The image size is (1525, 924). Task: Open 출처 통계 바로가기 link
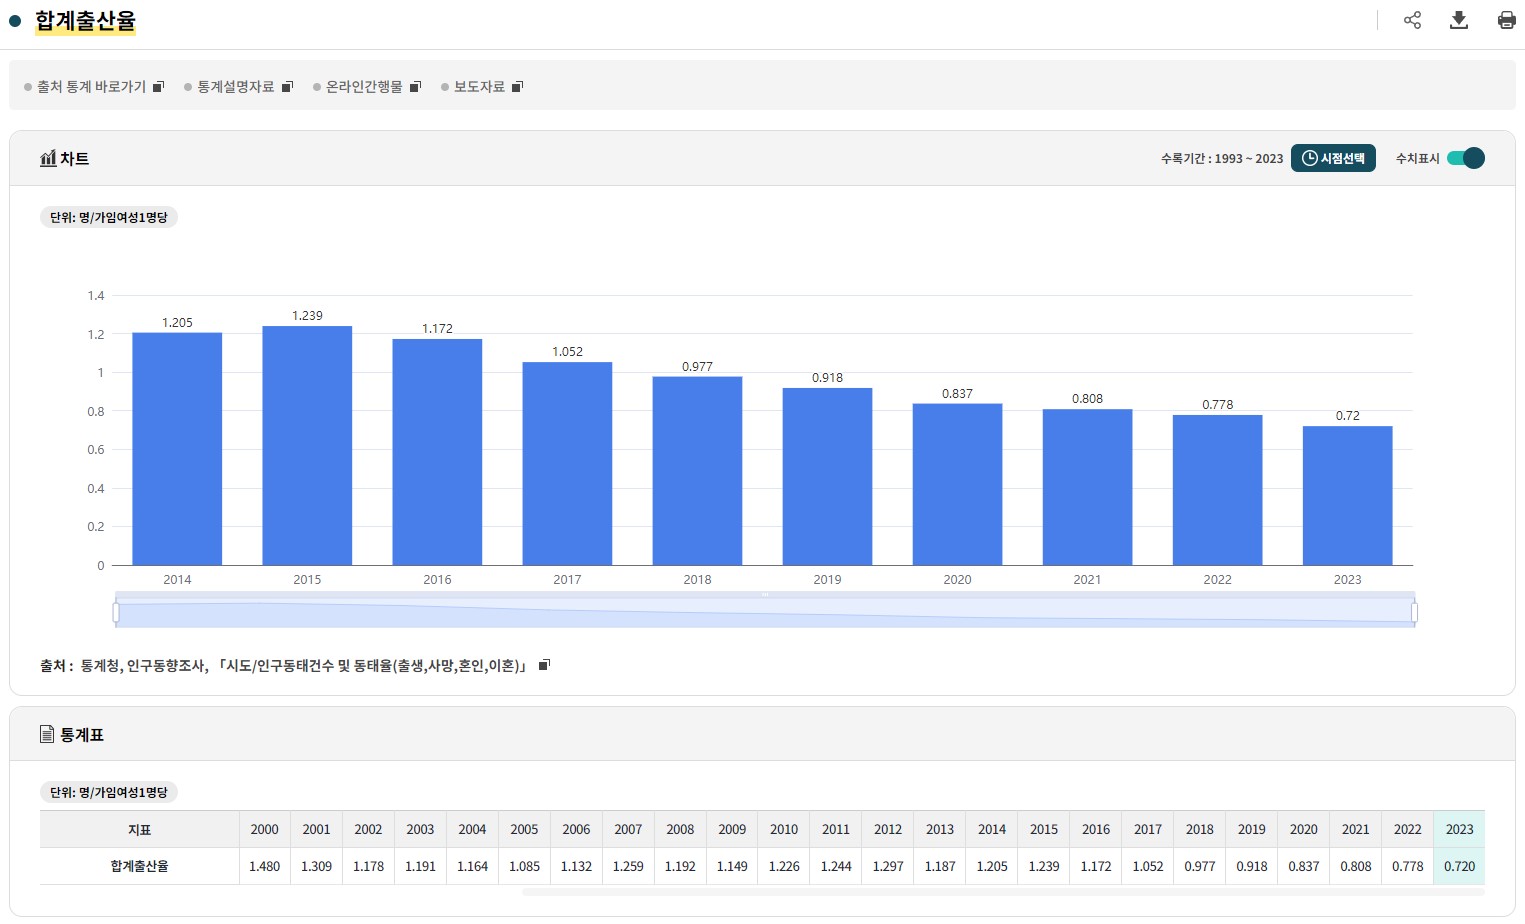coord(92,87)
